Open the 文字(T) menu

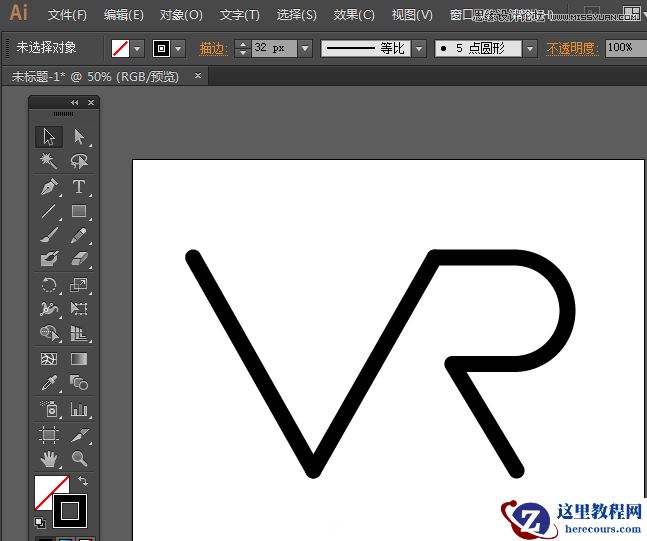[x=240, y=15]
